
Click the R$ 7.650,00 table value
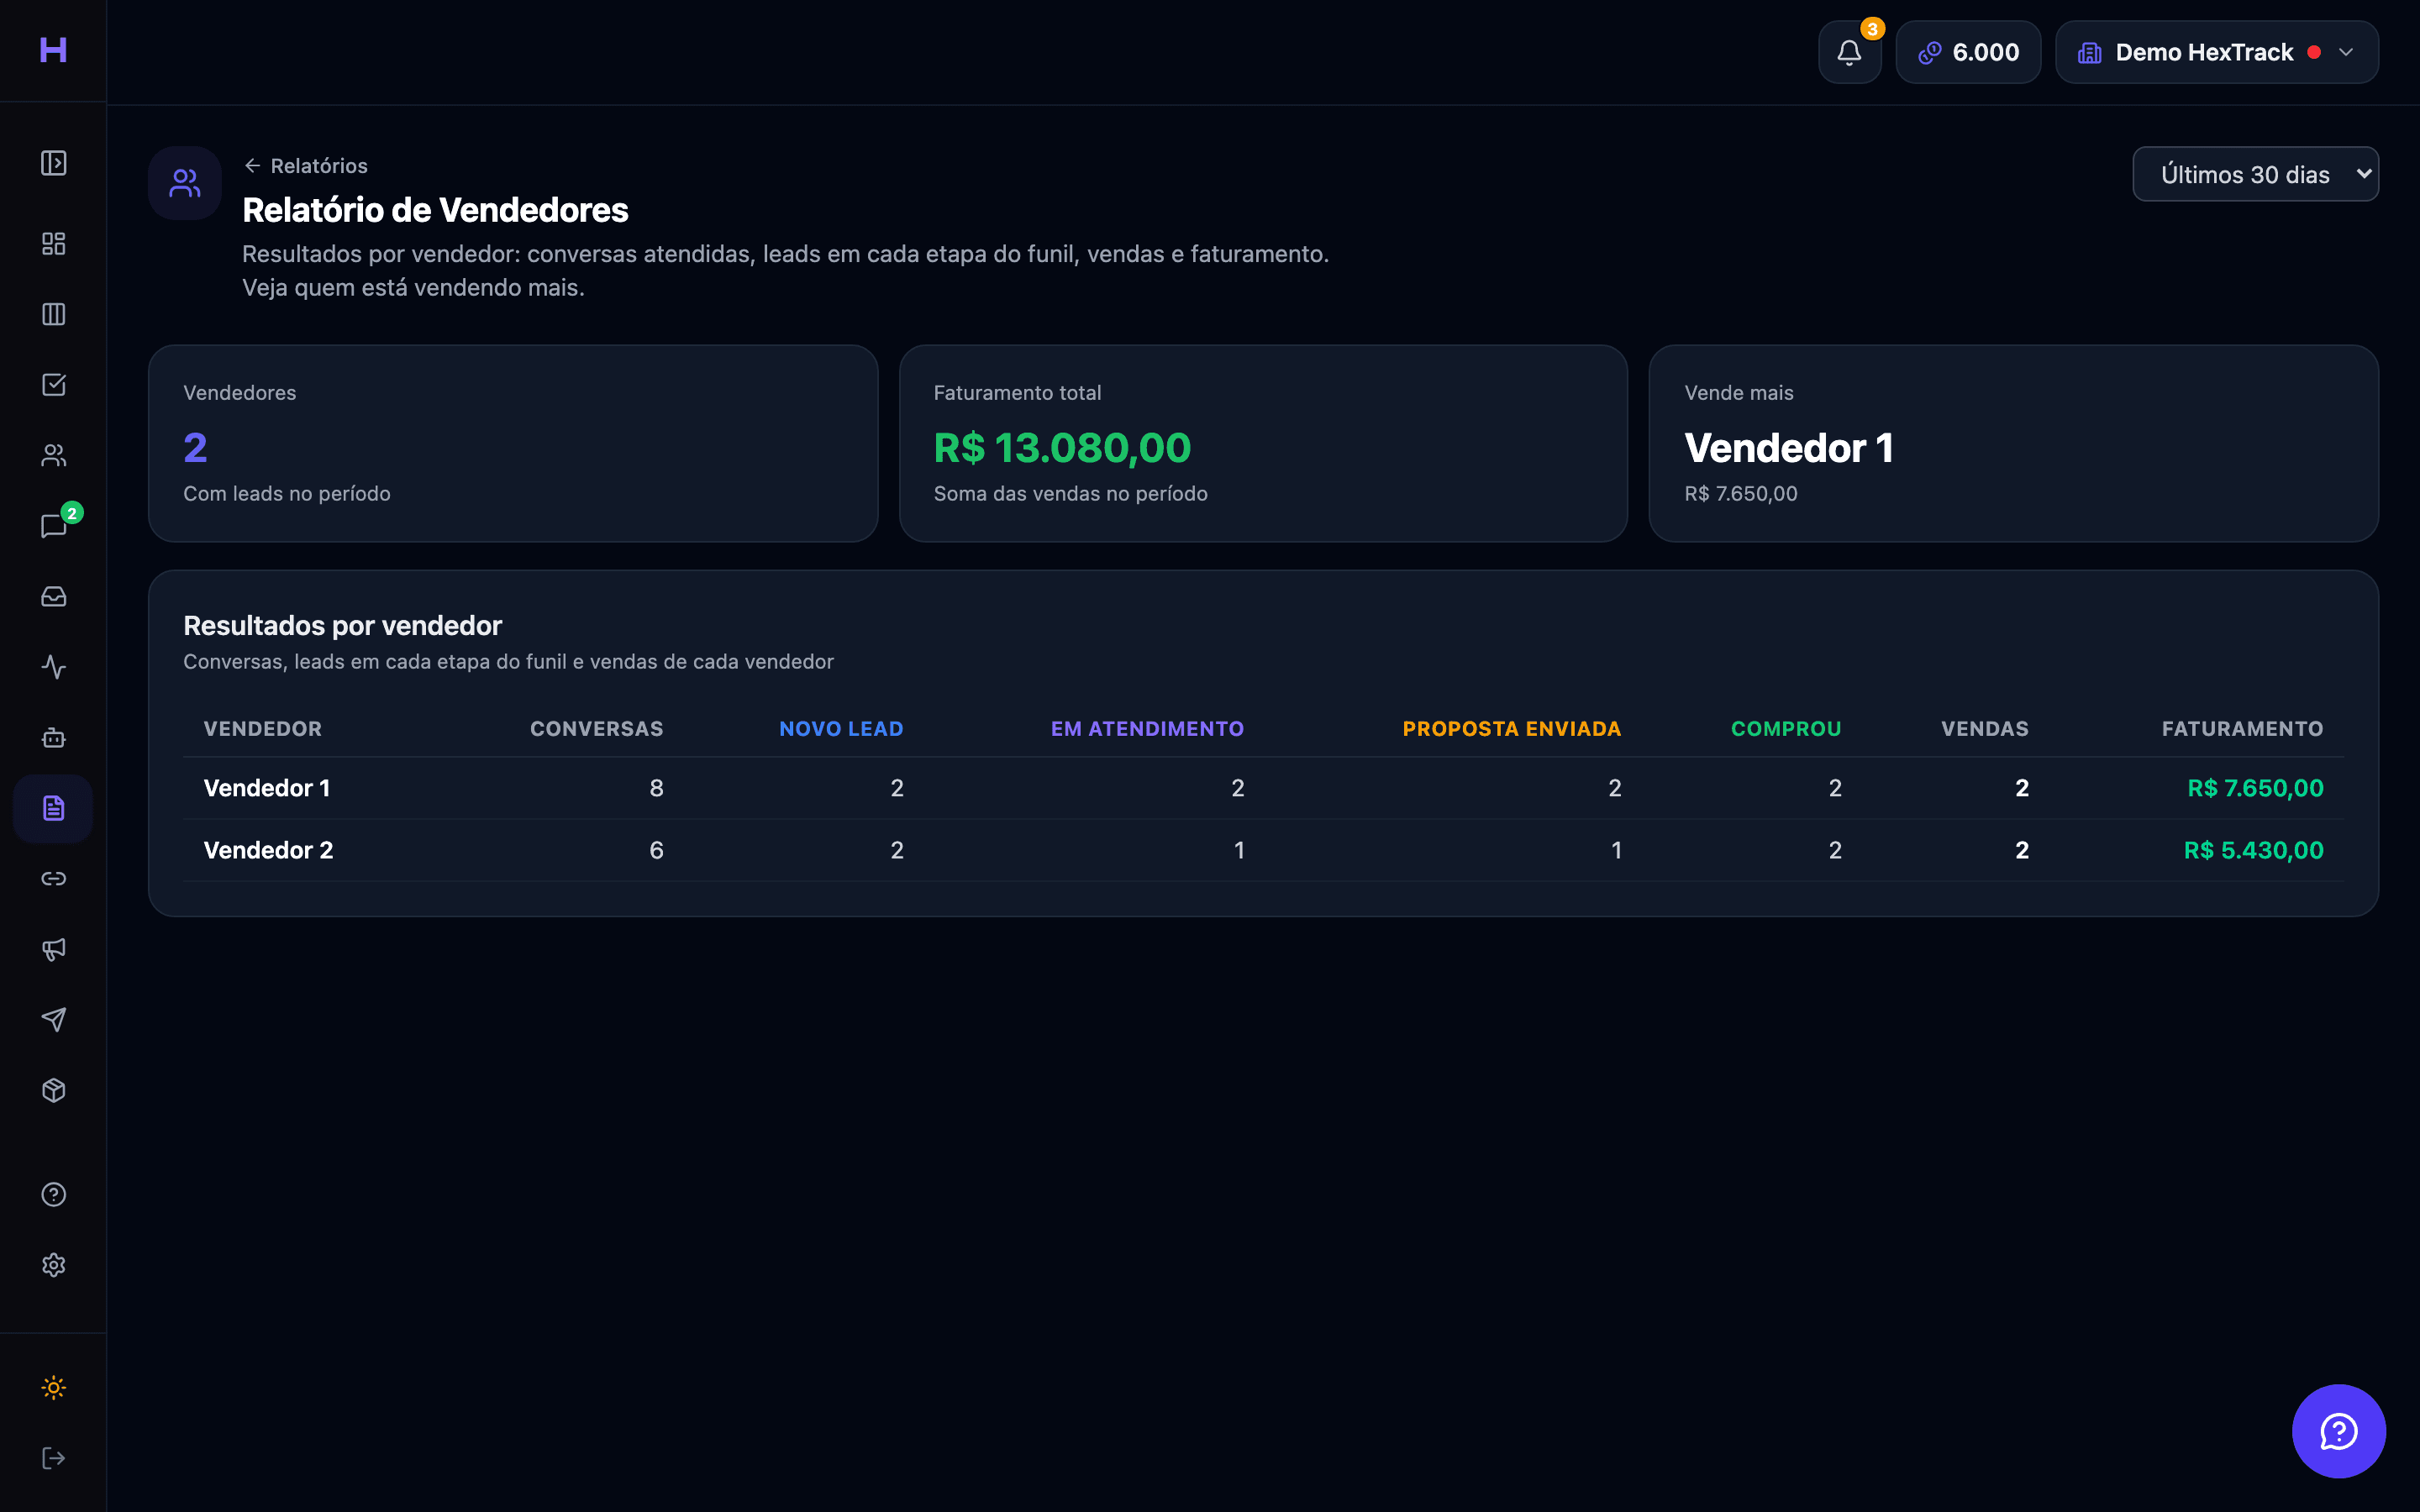2255,788
